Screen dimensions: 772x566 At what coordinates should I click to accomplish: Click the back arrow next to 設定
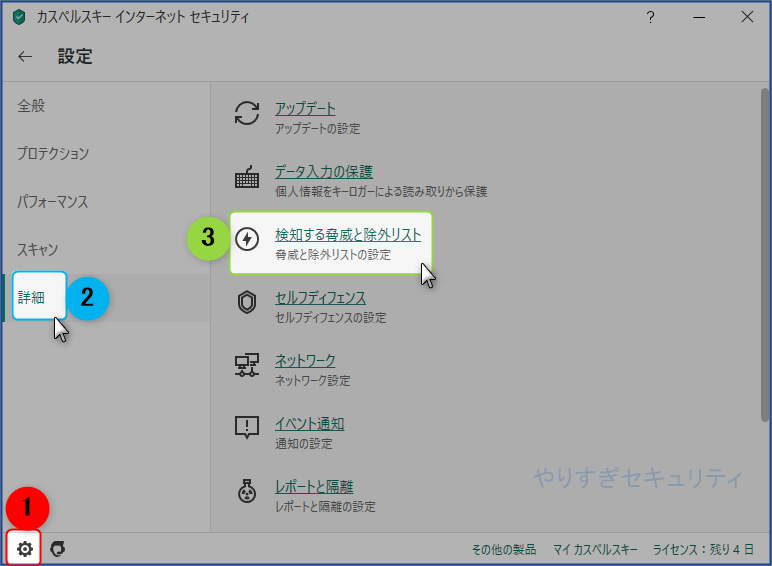25,57
